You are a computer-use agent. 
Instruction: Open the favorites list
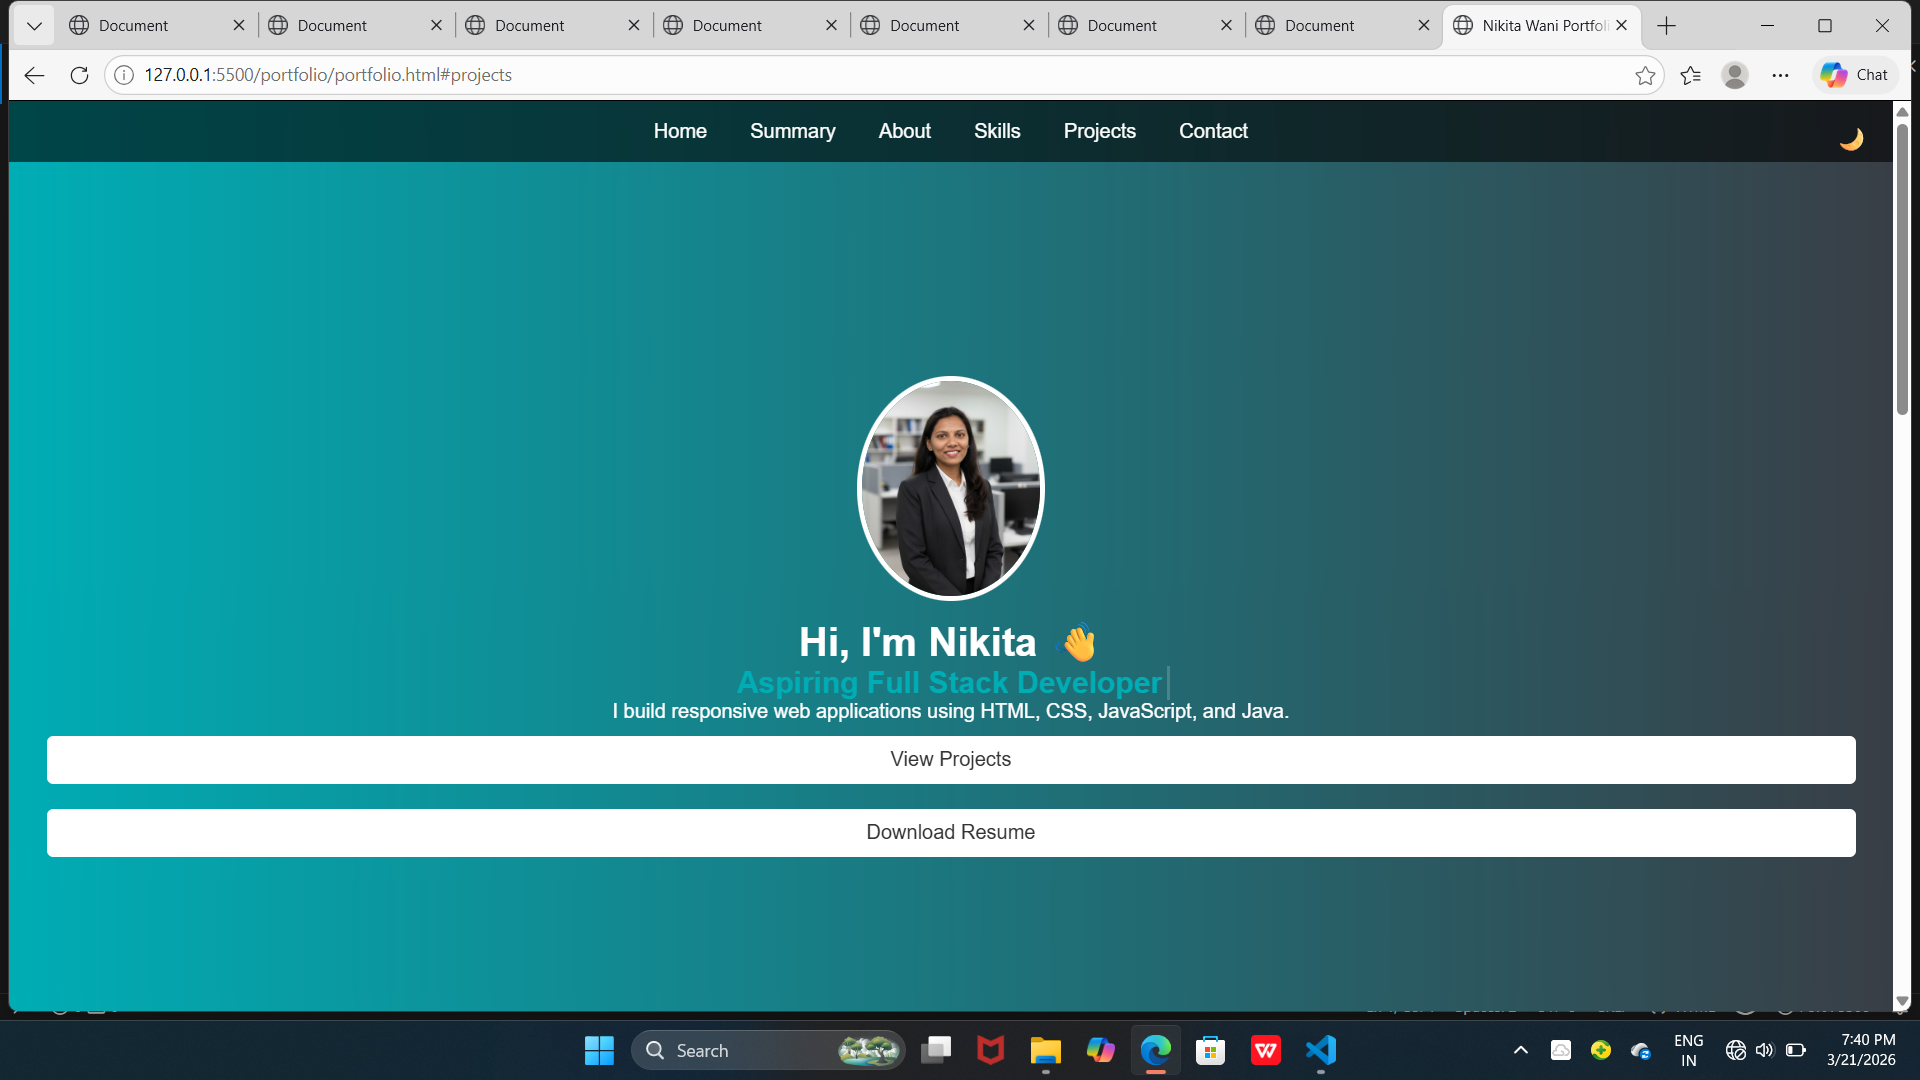coord(1690,75)
